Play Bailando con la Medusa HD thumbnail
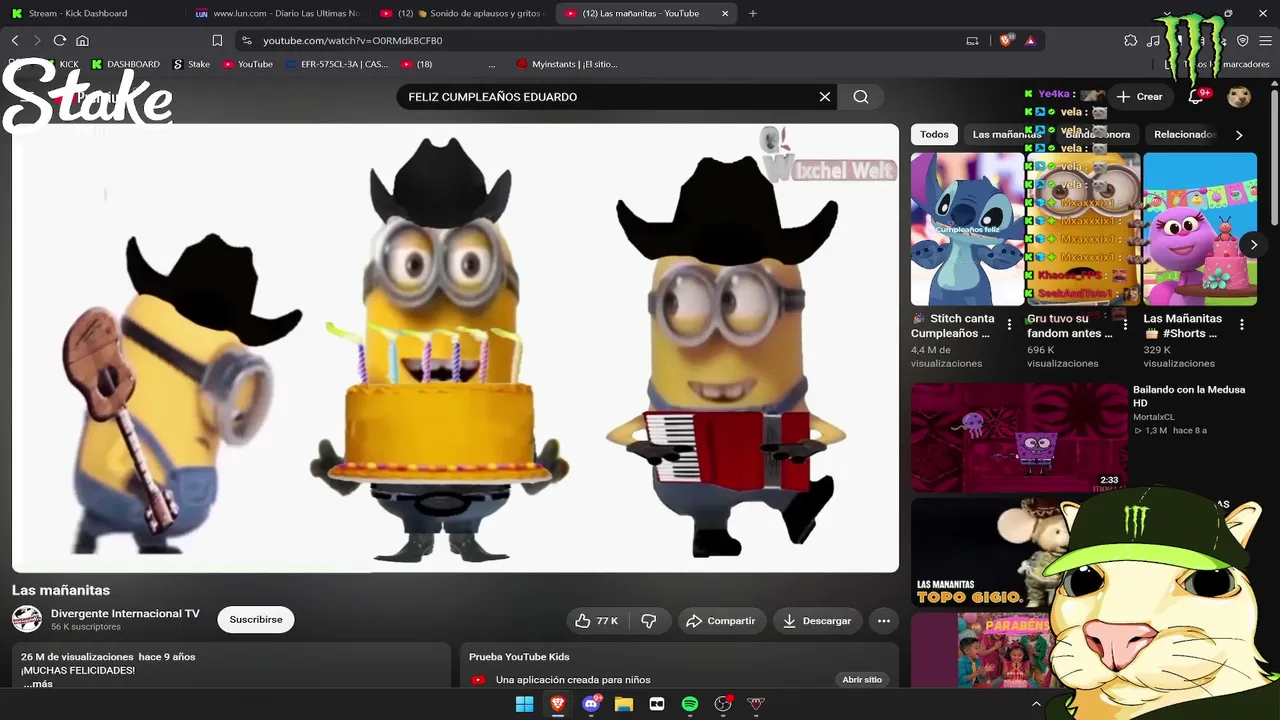 1019,437
